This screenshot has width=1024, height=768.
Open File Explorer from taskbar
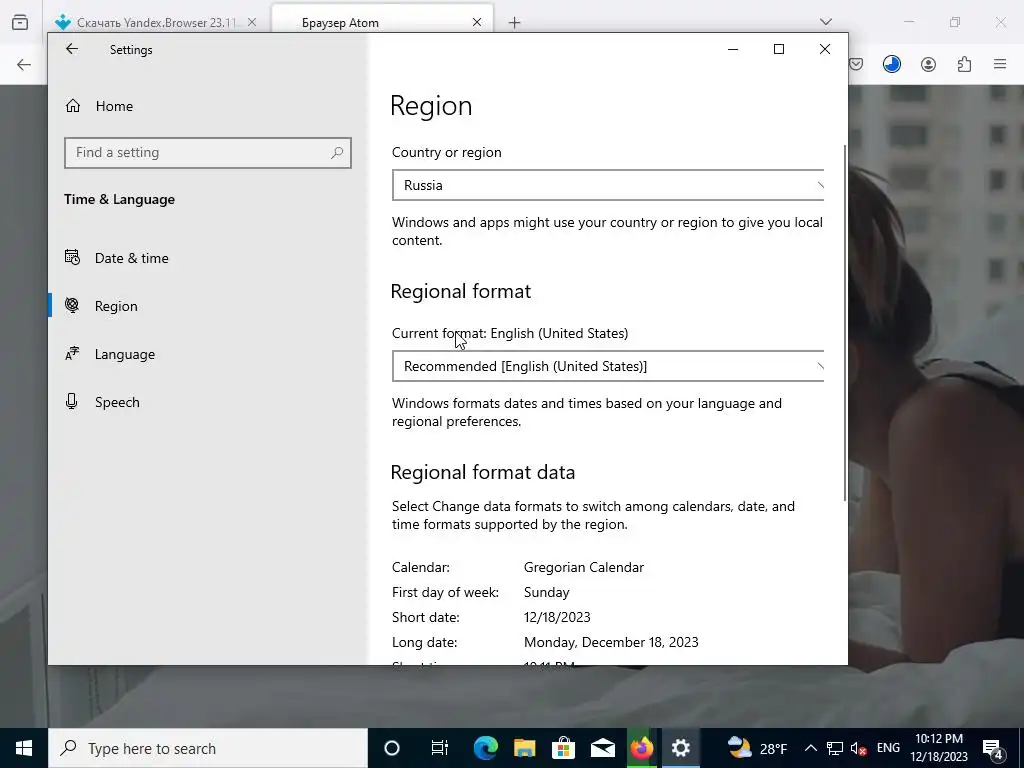point(524,748)
